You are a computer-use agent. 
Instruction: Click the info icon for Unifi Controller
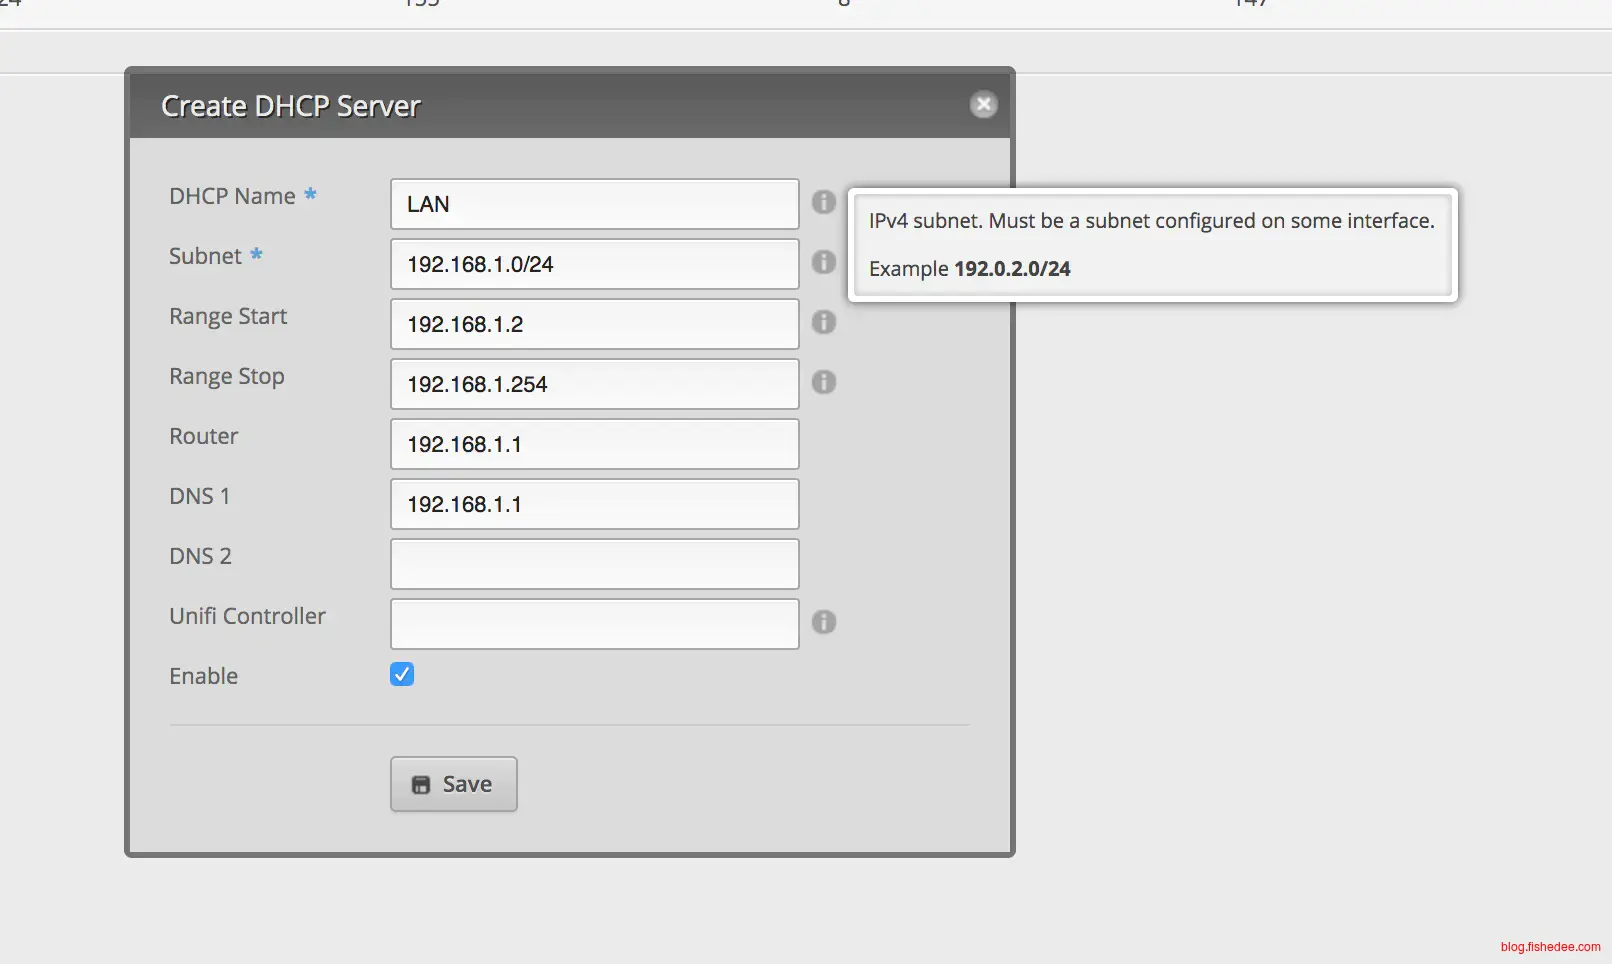tap(823, 622)
